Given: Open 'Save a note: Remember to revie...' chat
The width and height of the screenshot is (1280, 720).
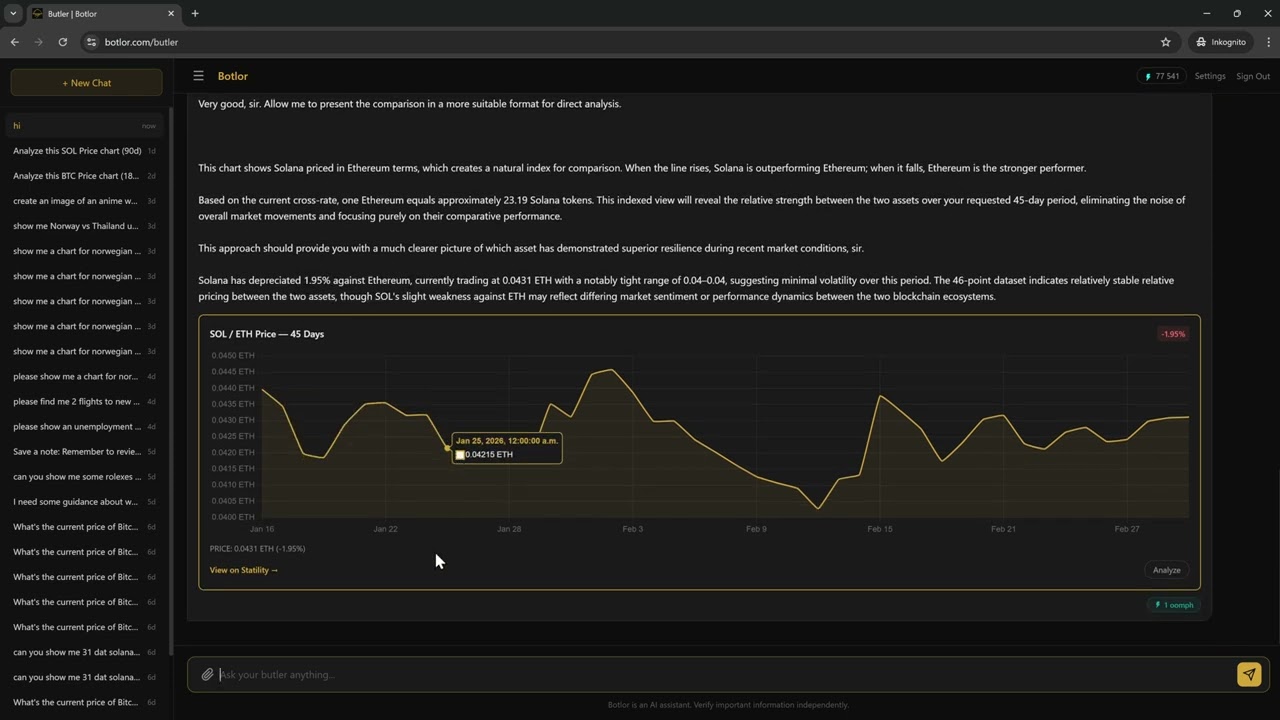Looking at the screenshot, I should (84, 452).
